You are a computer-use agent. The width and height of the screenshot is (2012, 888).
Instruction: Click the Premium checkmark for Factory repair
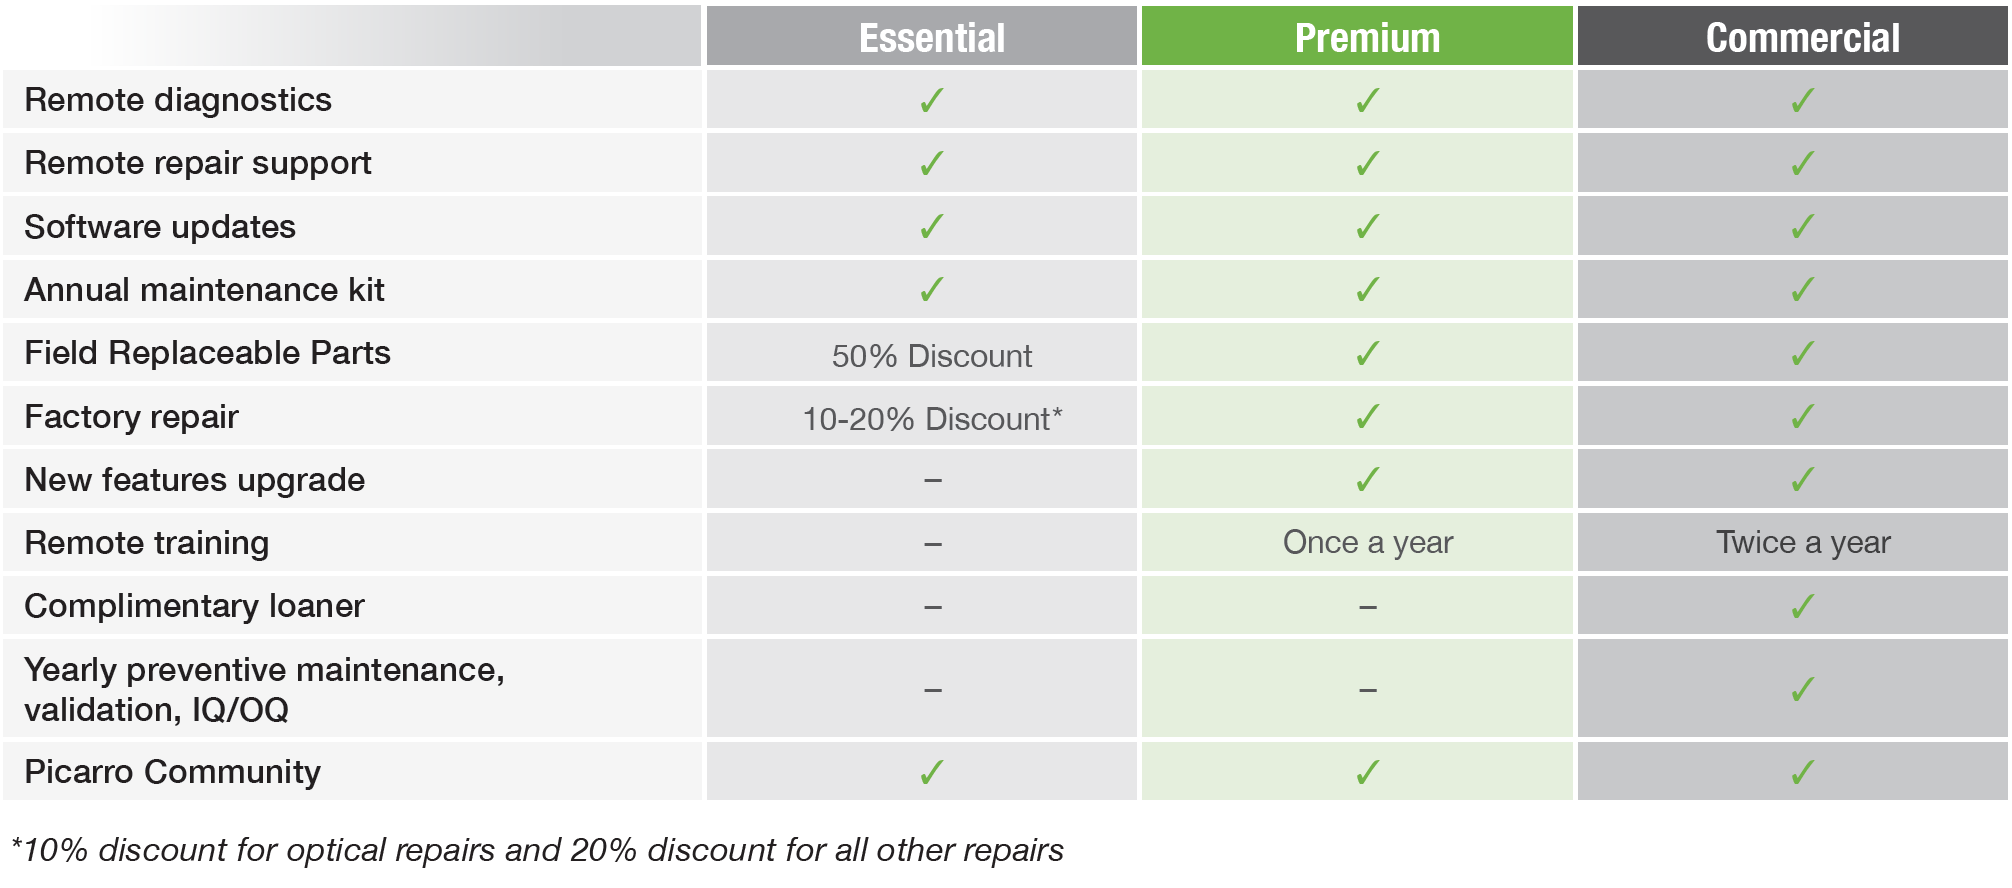[x=1367, y=416]
